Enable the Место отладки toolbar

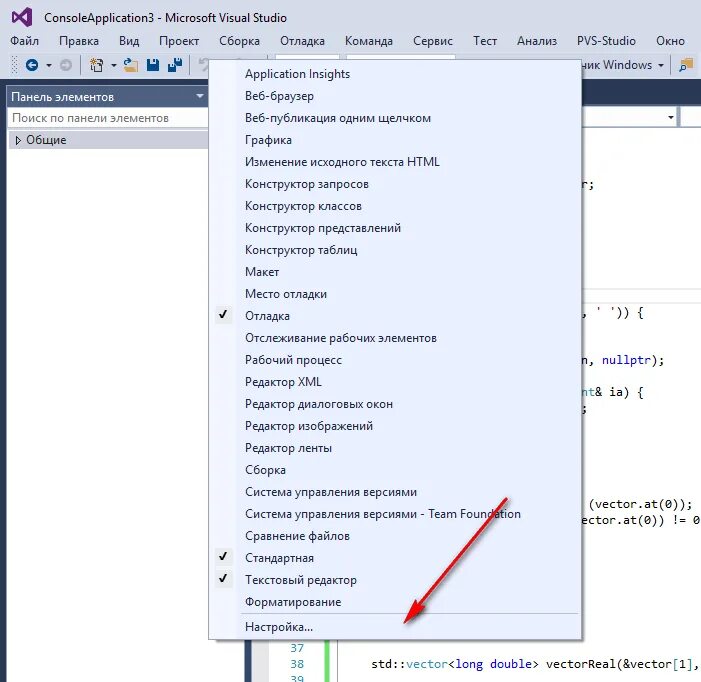tap(396, 294)
